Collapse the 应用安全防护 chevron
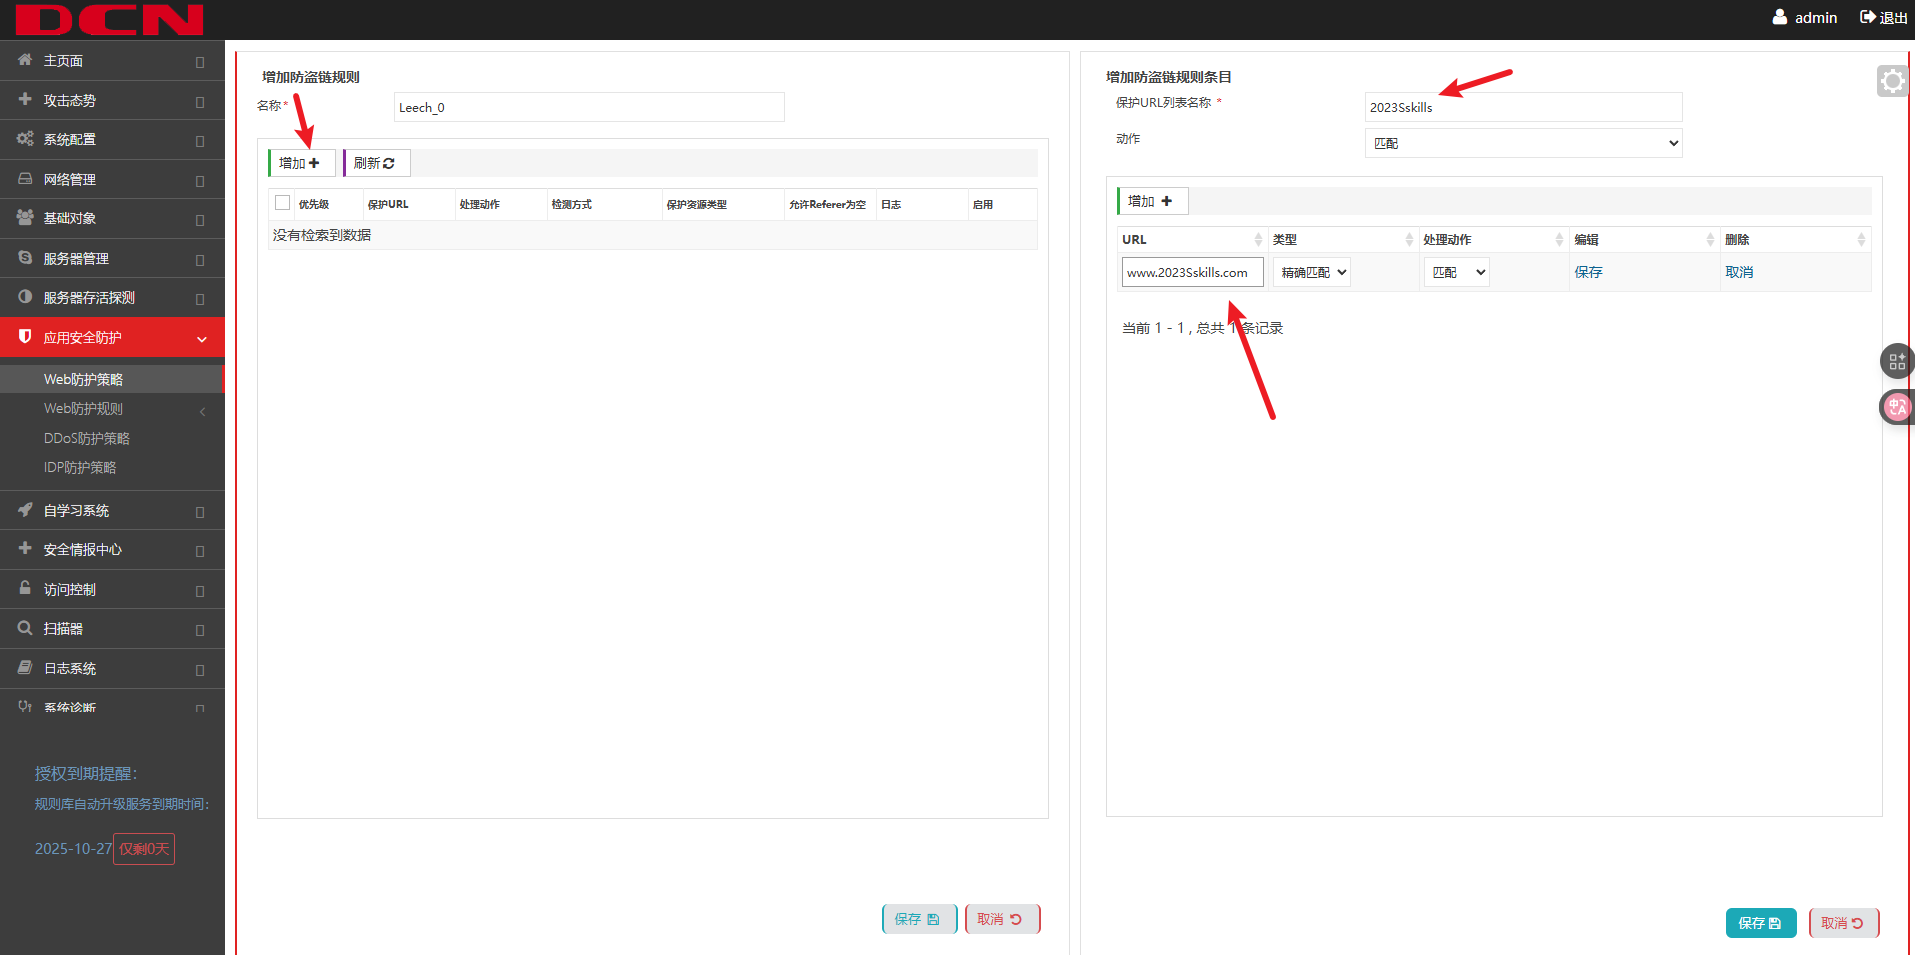This screenshot has height=955, width=1915. 202,339
